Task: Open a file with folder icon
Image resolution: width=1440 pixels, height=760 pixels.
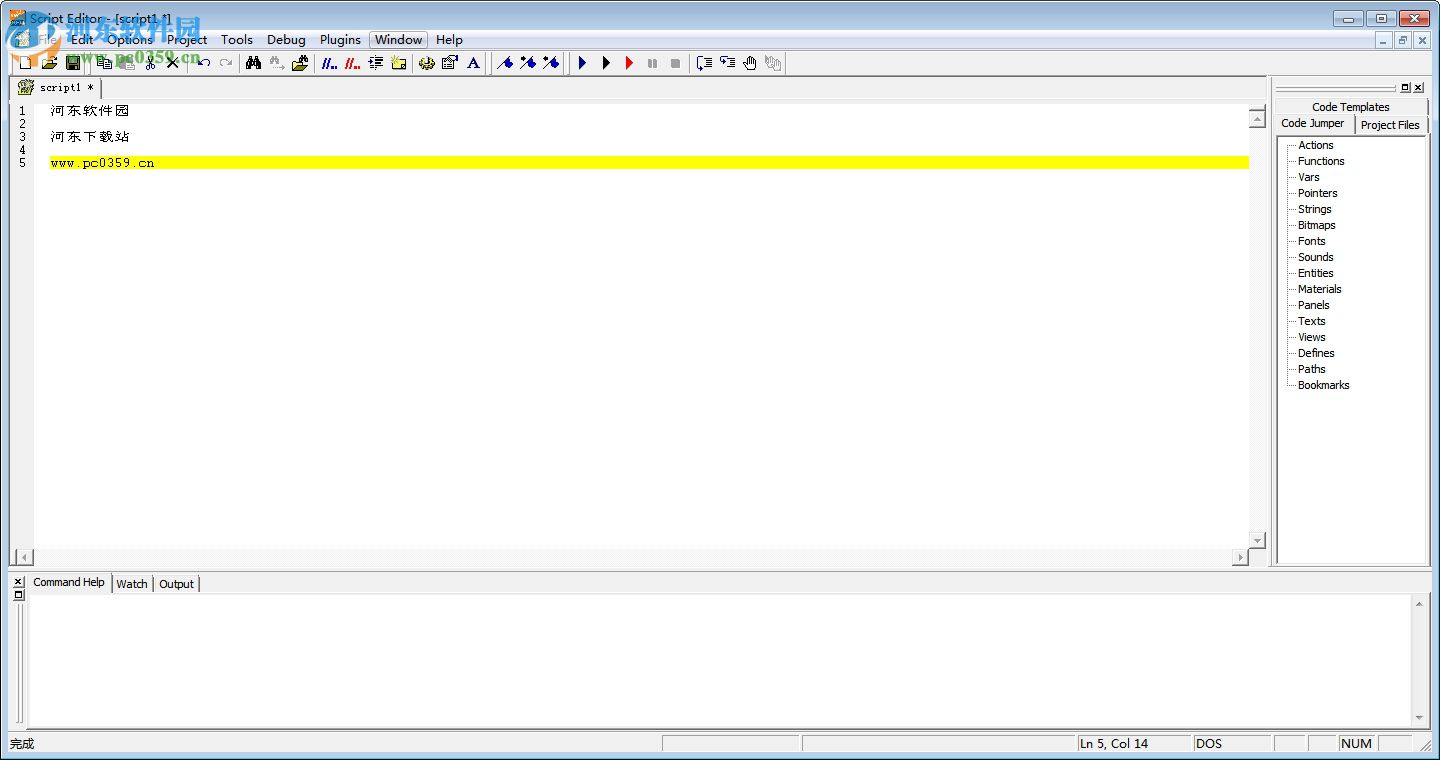Action: pyautogui.click(x=49, y=63)
